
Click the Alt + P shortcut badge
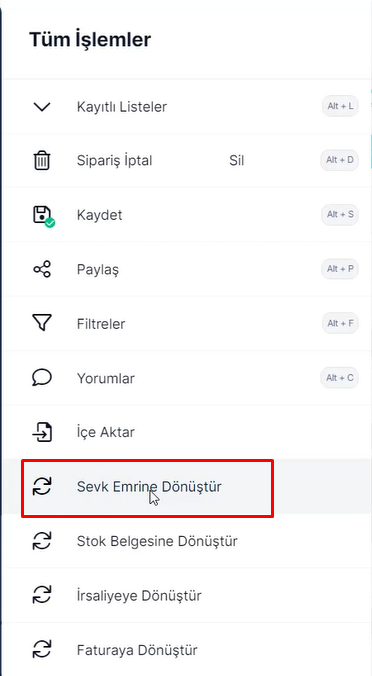340,269
